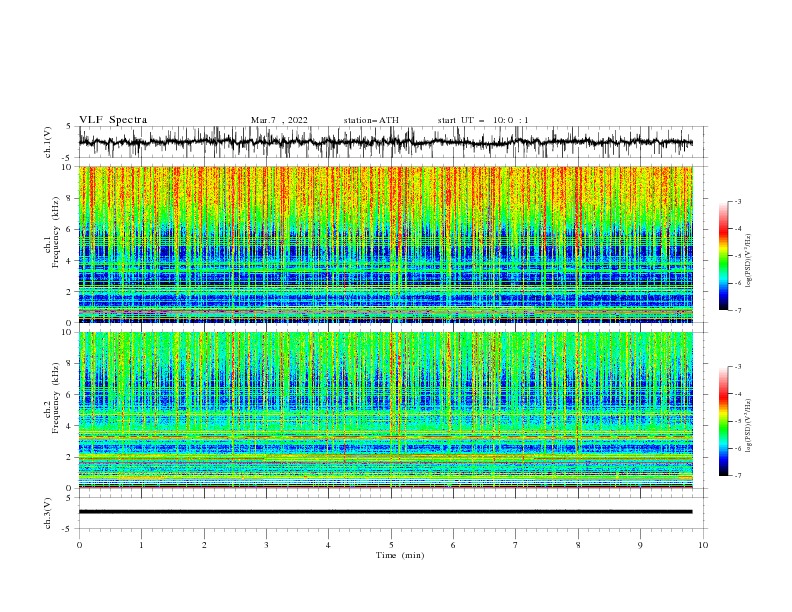Click time axis tick label "5"
This screenshot has height=612, width=792.
point(391,545)
